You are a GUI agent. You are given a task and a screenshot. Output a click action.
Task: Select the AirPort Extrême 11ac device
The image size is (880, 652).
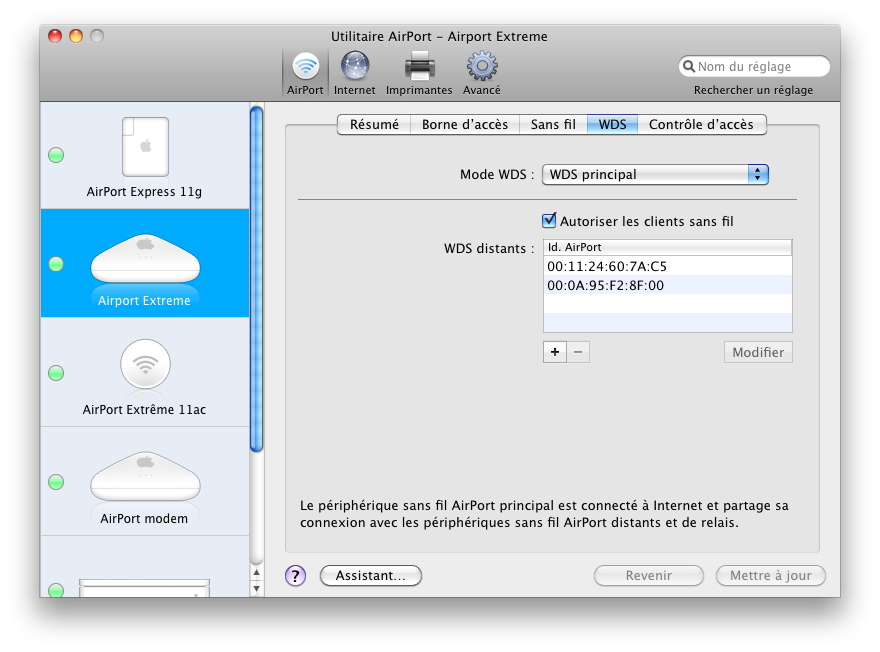145,372
